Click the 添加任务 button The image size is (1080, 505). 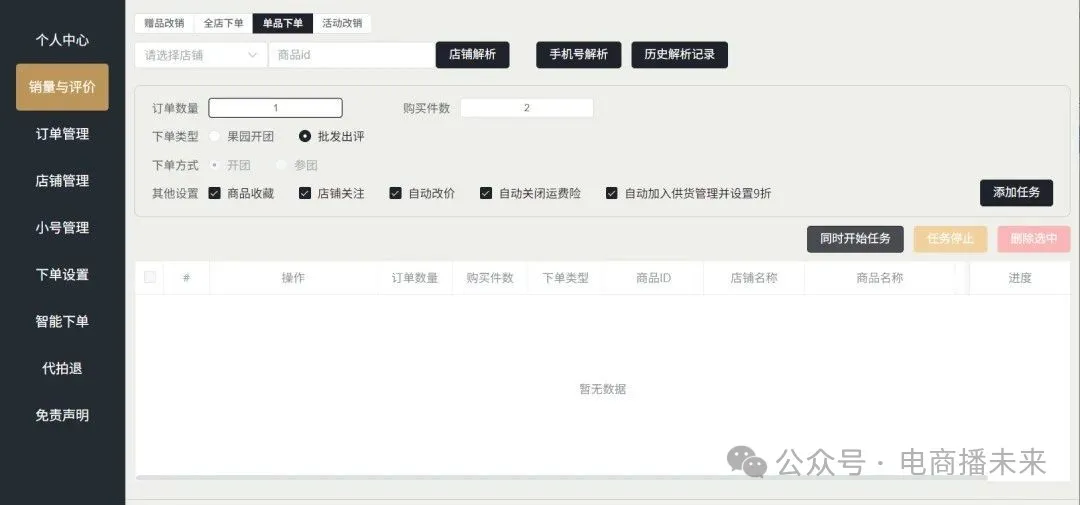tap(1016, 192)
